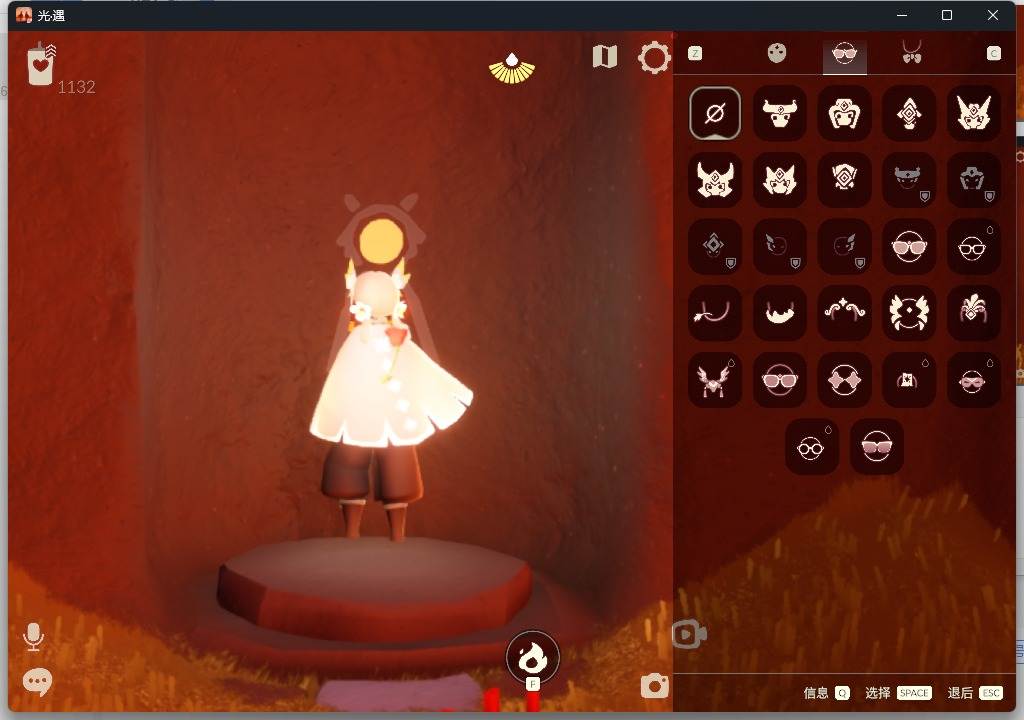This screenshot has width=1024, height=720.
Task: Equip the bright mask with curved demon horns
Action: point(714,180)
